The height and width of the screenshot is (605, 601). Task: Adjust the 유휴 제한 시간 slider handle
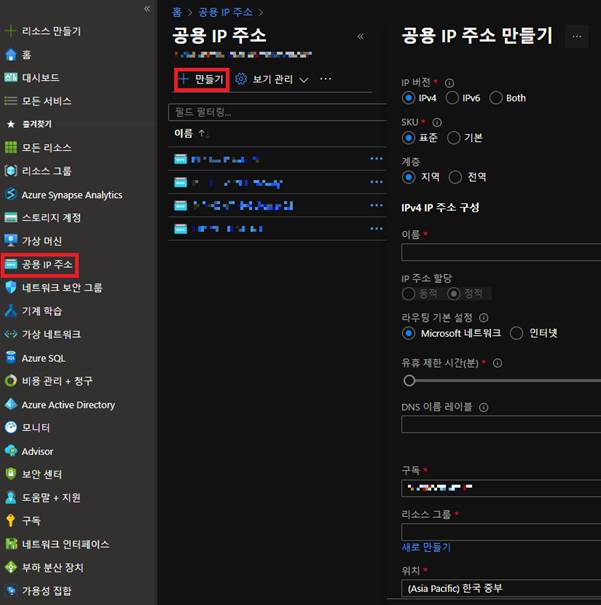(409, 381)
